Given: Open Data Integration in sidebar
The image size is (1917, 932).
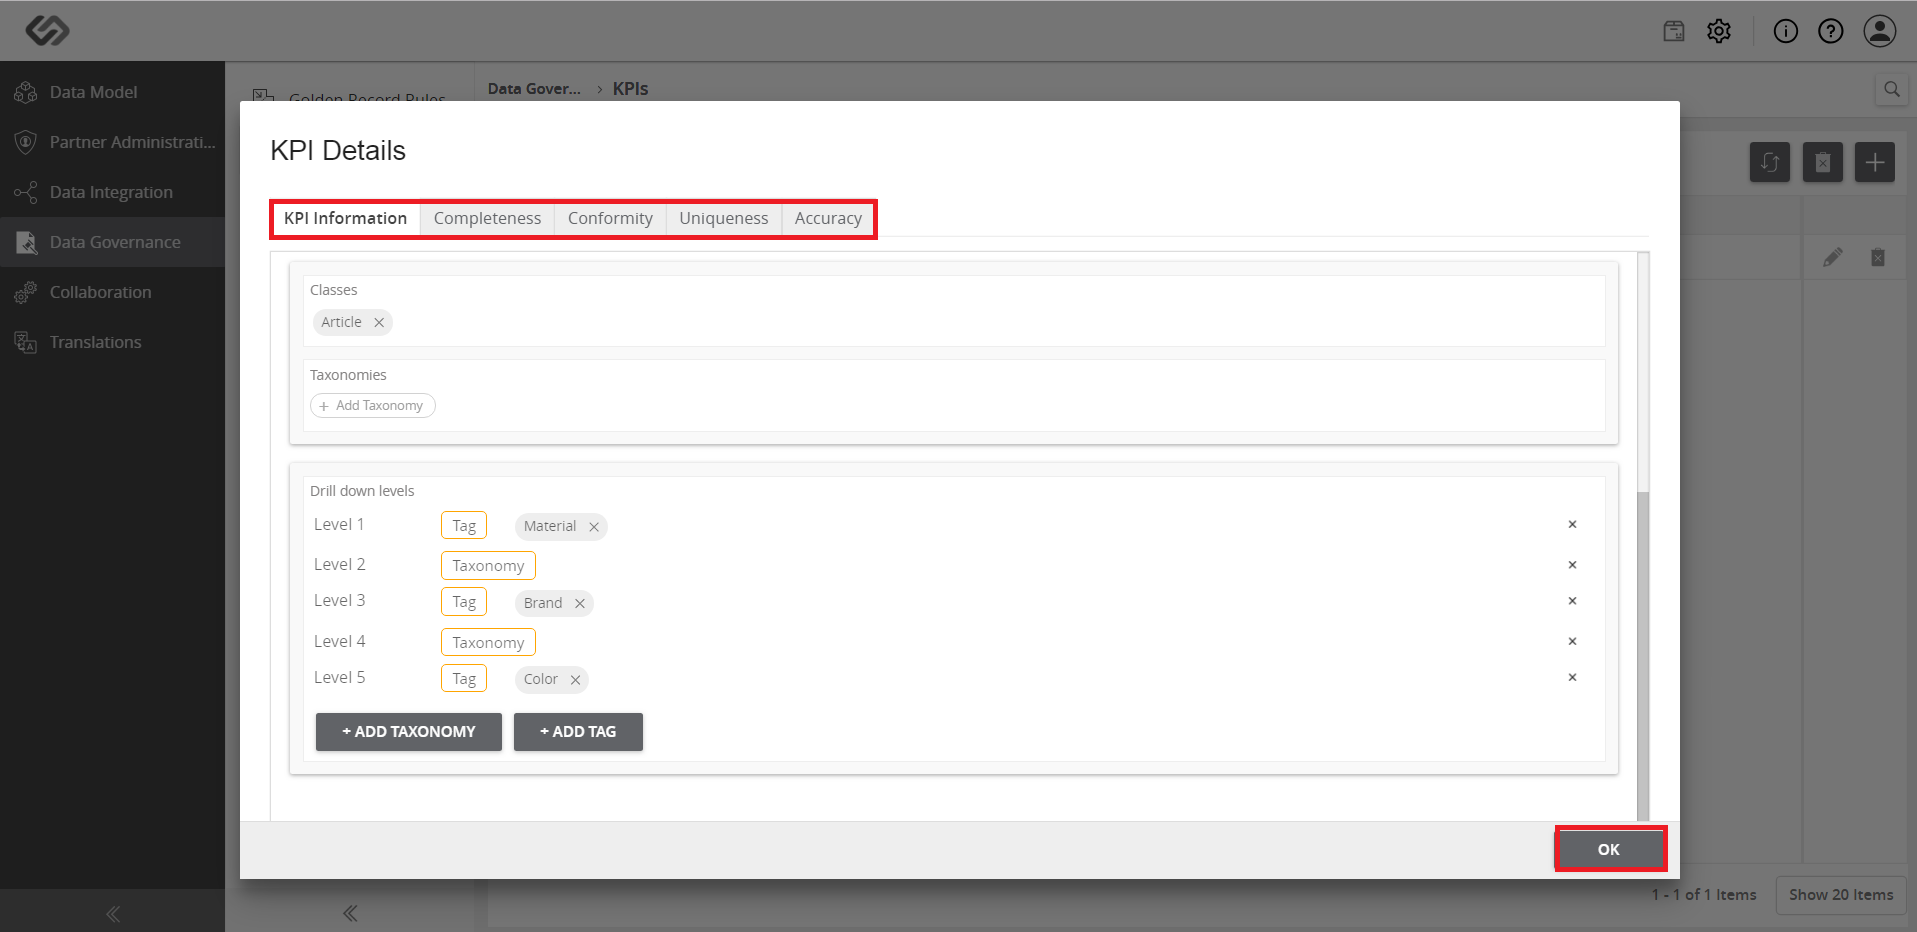Looking at the screenshot, I should 112,192.
